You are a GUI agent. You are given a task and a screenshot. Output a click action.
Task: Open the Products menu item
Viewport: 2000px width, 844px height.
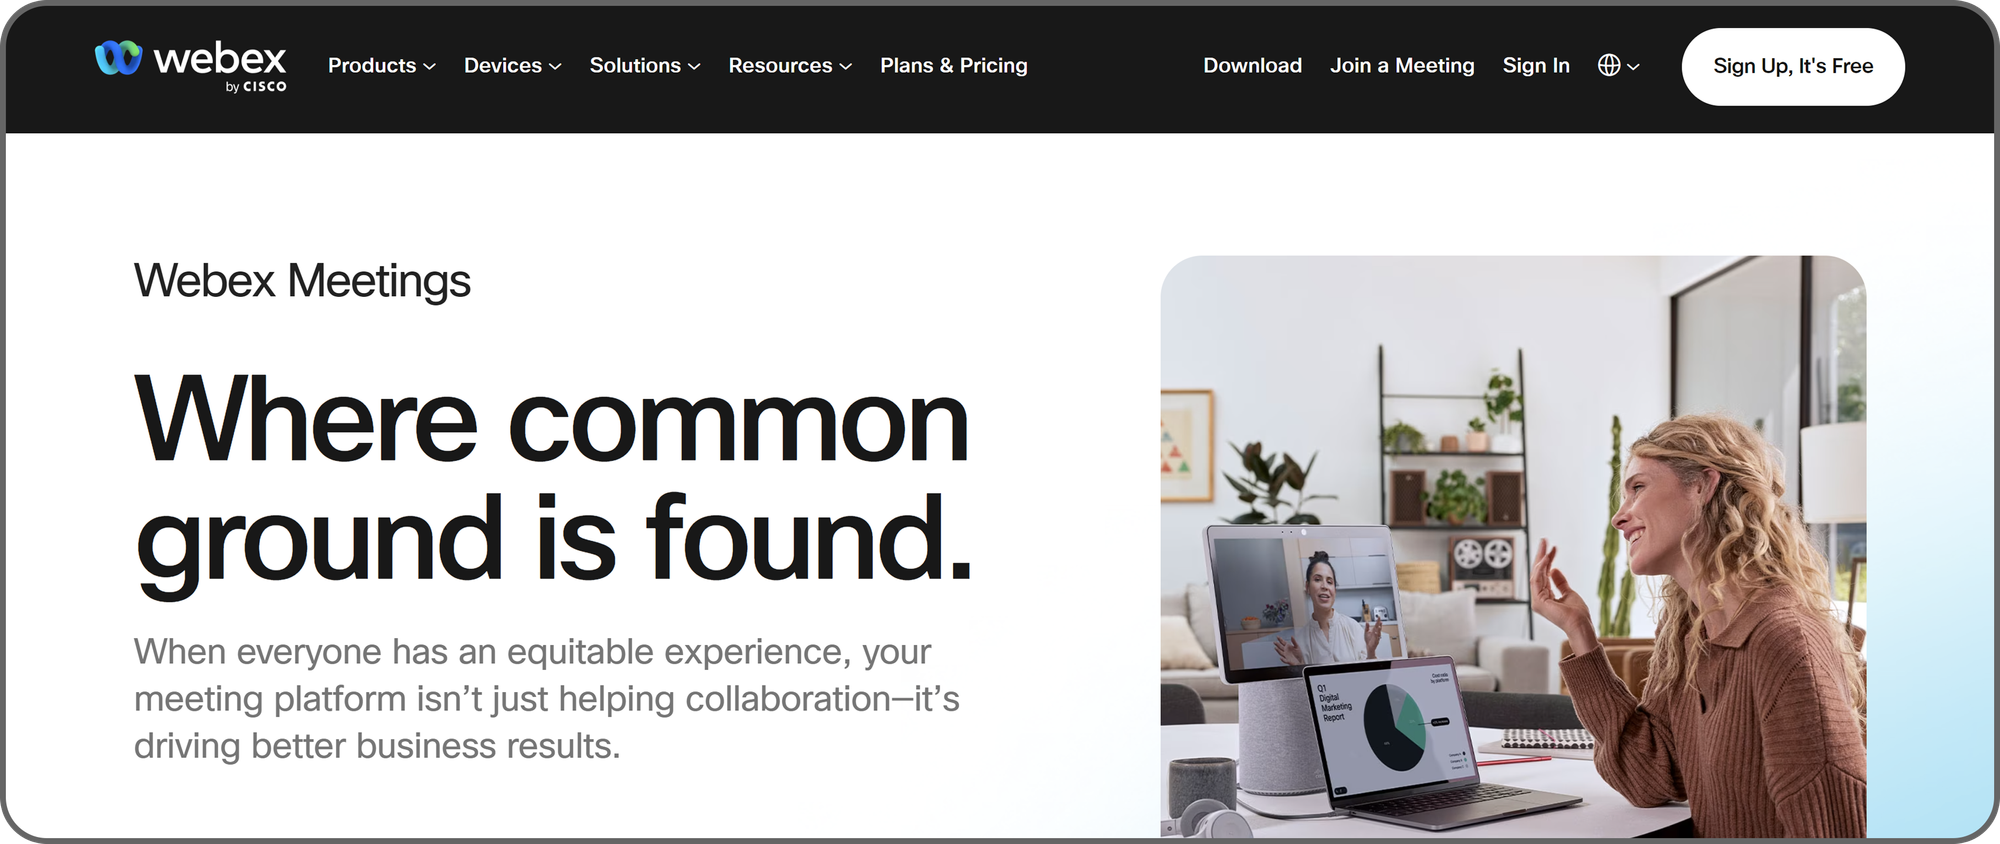click(372, 65)
